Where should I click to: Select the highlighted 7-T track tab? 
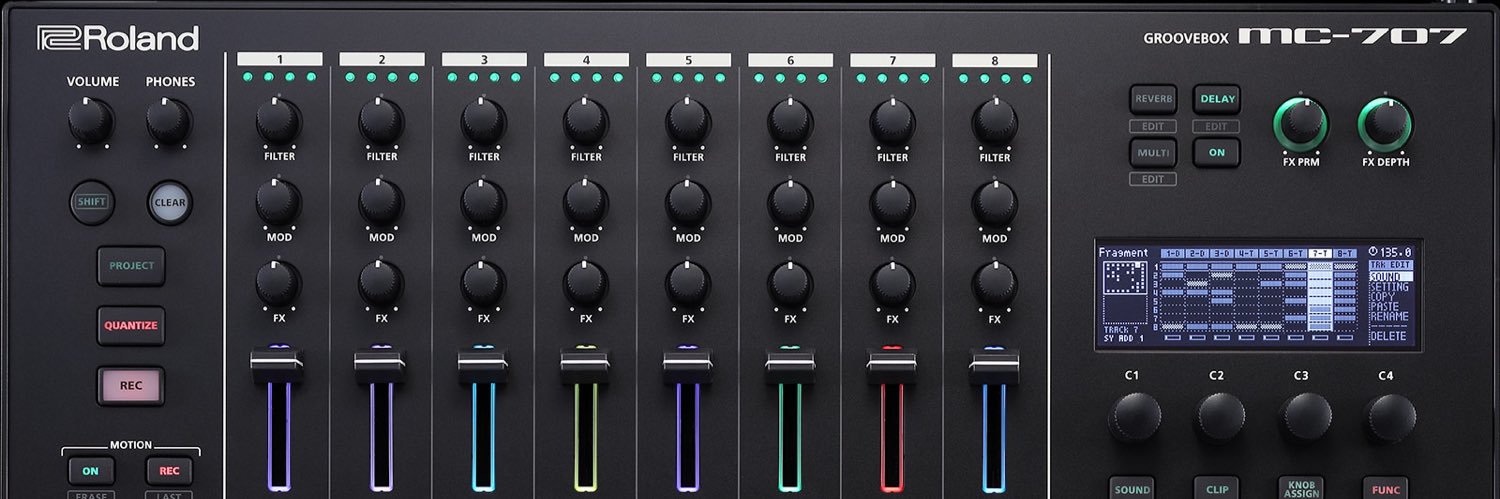[x=1321, y=253]
